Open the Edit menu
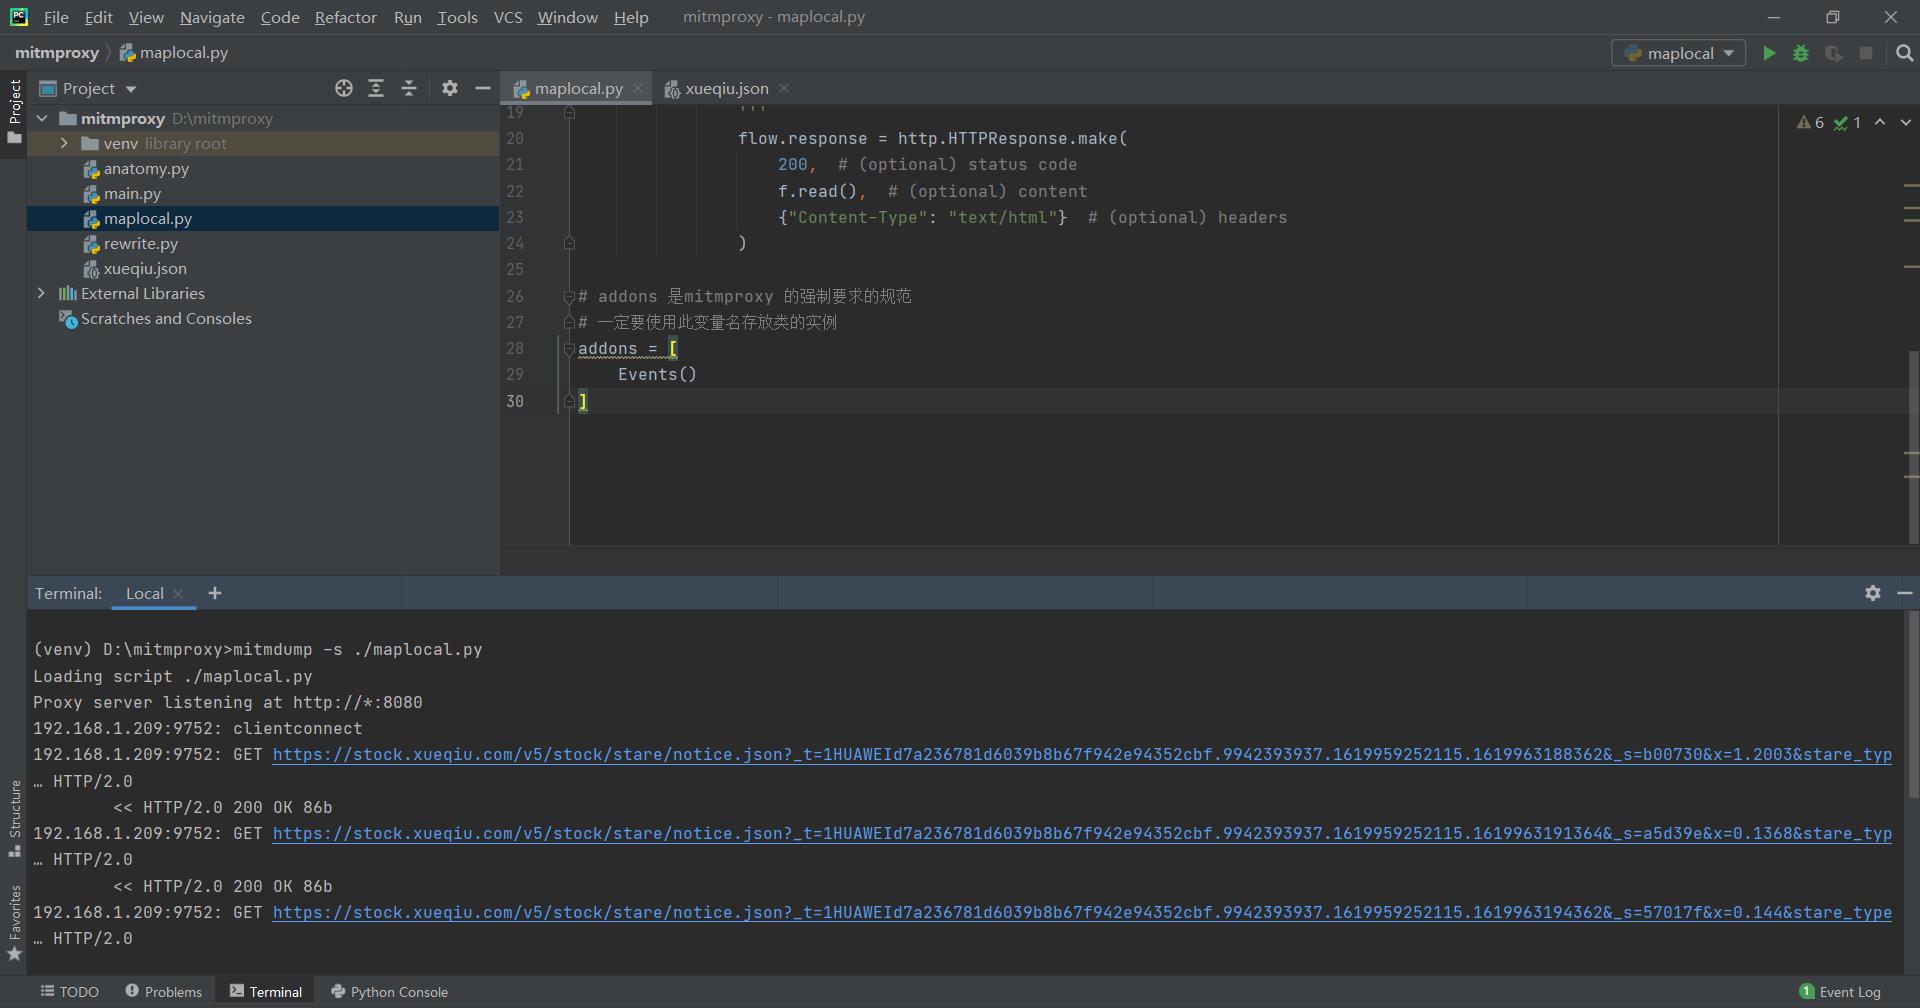 tap(98, 17)
